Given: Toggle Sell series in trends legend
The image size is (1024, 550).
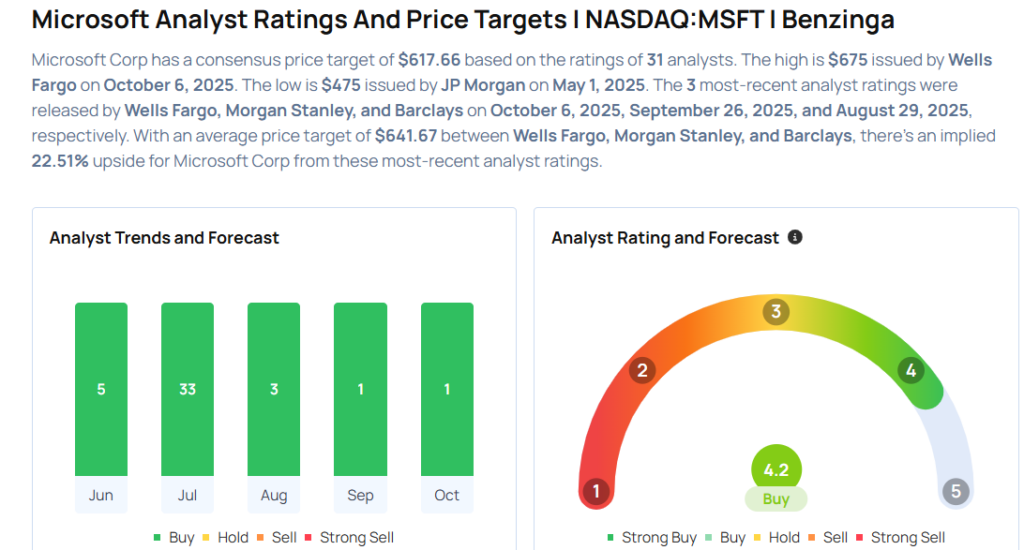Looking at the screenshot, I should point(276,537).
